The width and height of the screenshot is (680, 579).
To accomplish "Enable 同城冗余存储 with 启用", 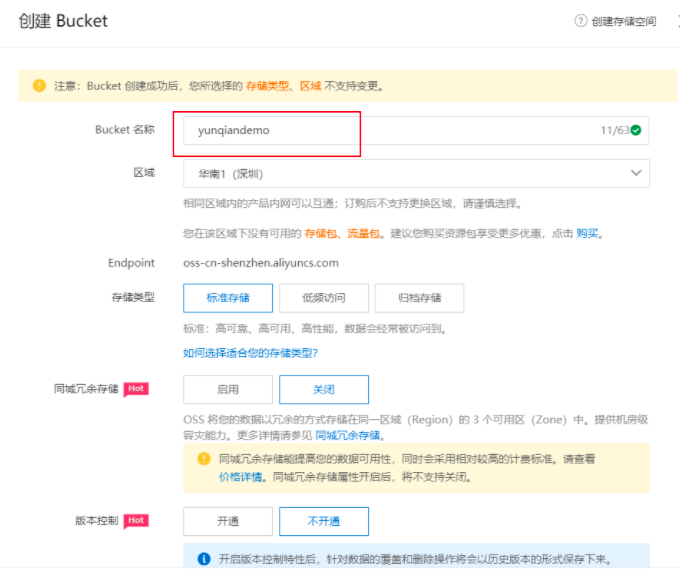I will [x=228, y=389].
